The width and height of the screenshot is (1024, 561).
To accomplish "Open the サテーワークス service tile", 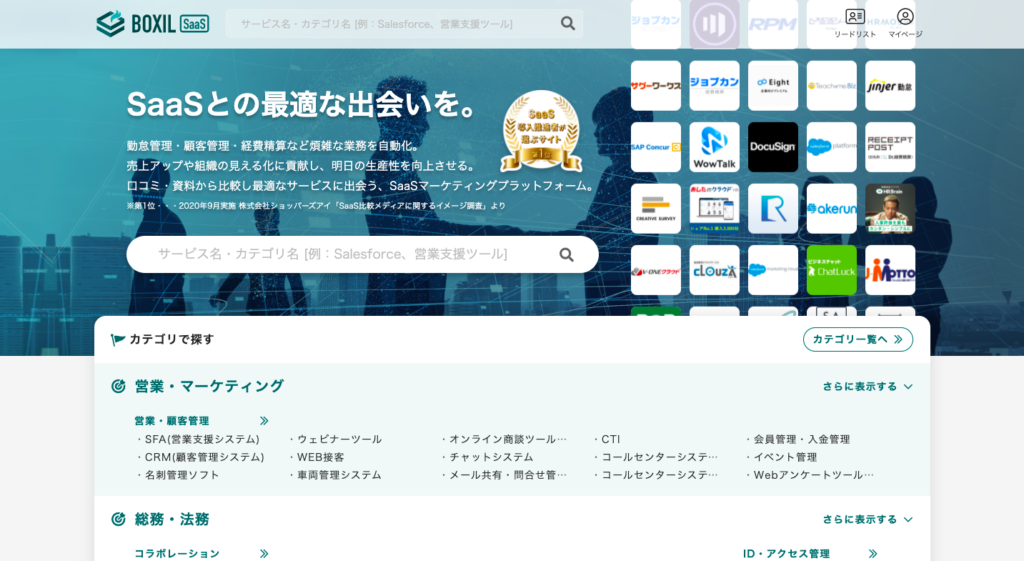I will tap(656, 86).
